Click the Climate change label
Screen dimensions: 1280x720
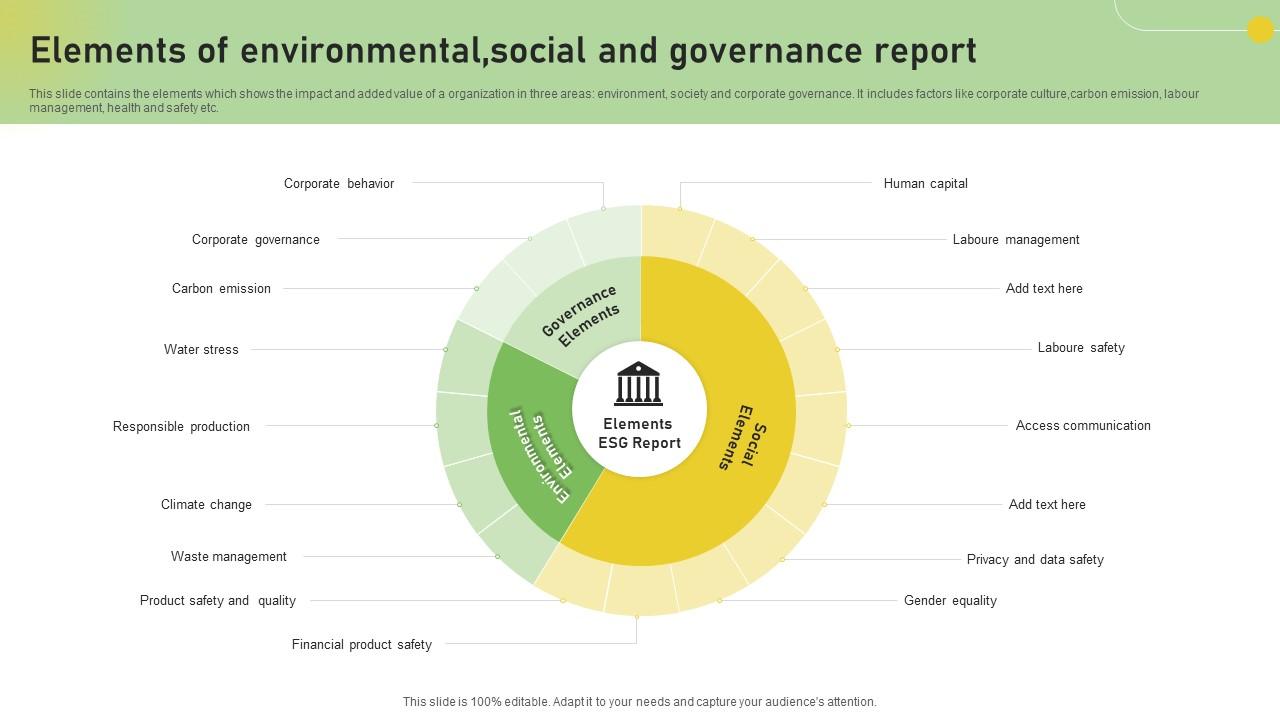(x=206, y=504)
